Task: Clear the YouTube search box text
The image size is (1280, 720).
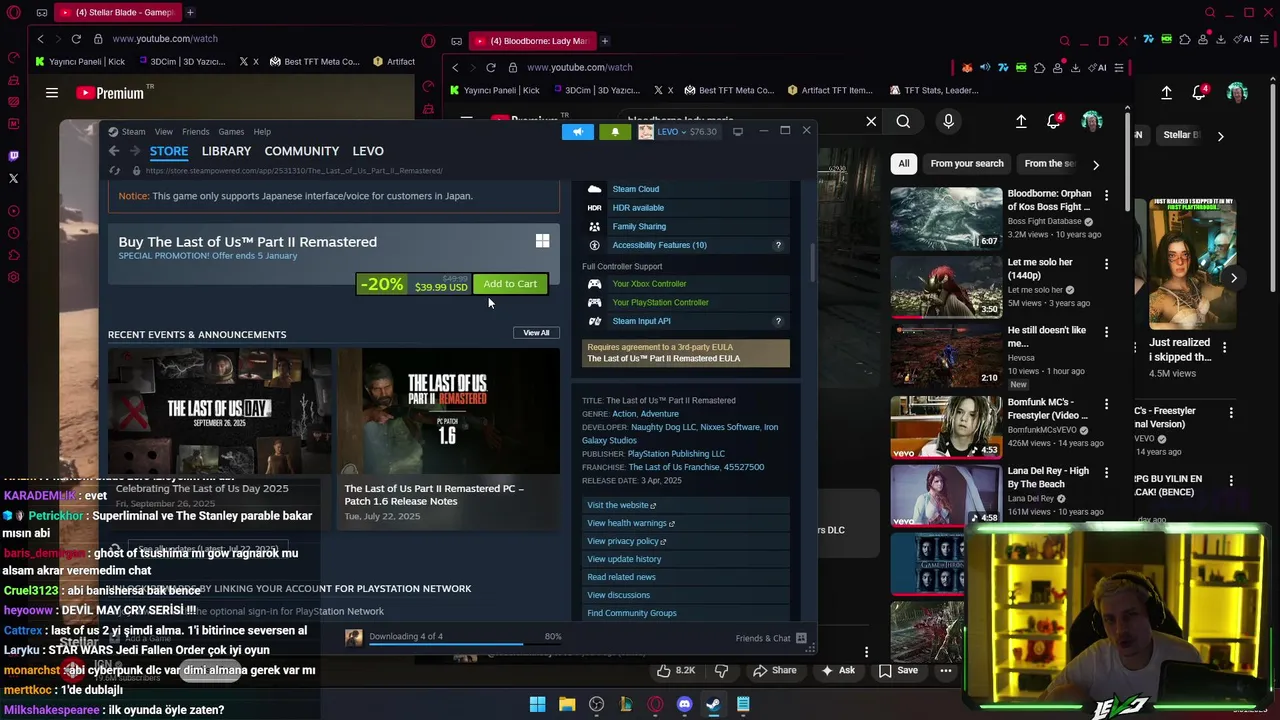Action: click(871, 122)
